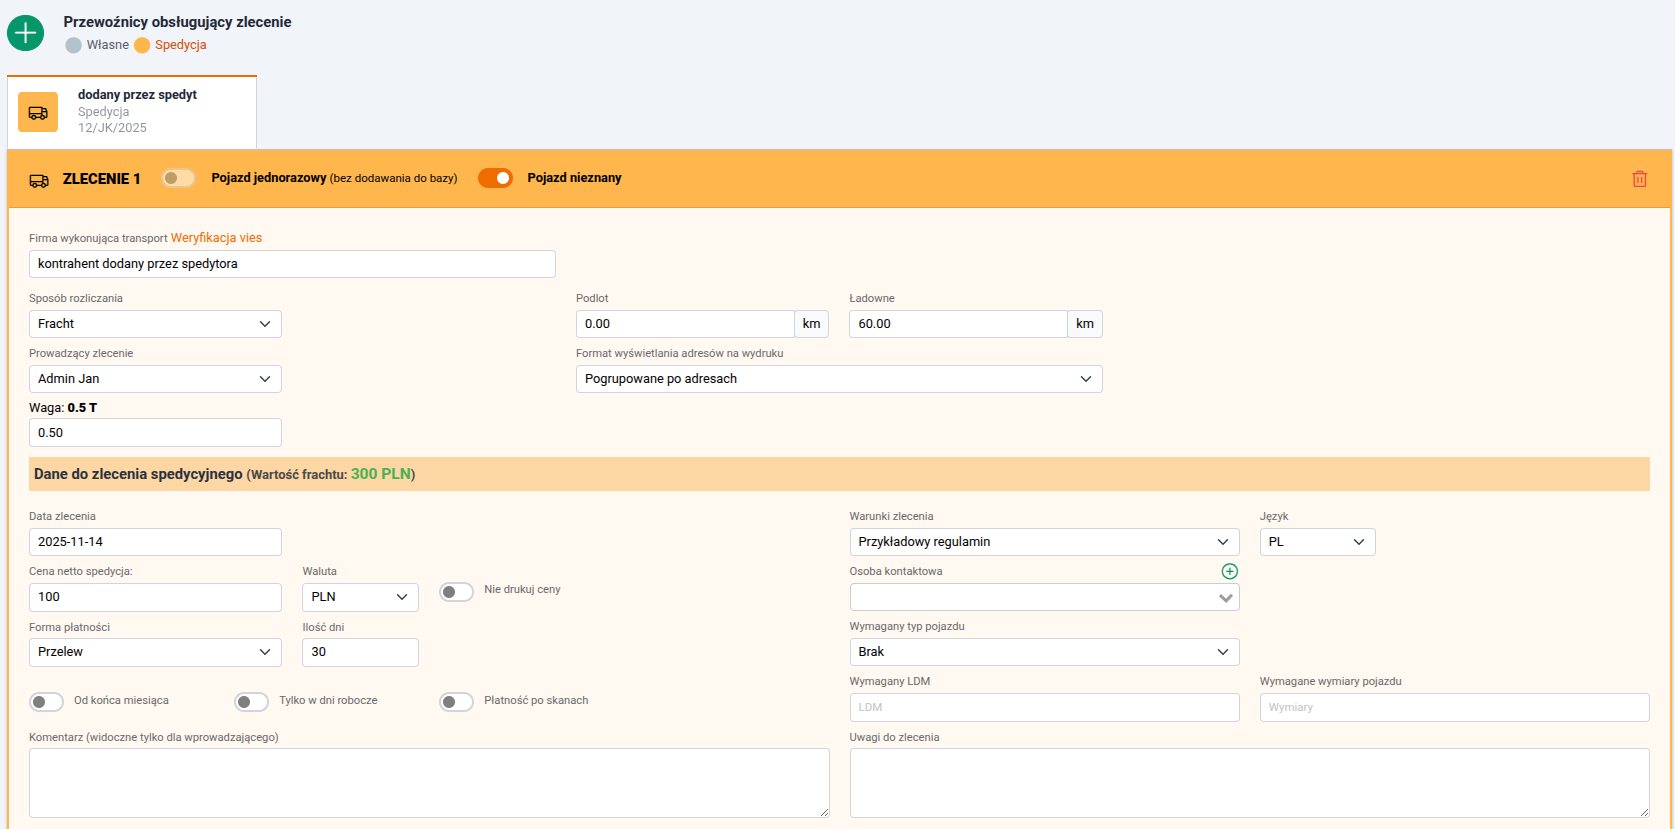1675x829 pixels.
Task: Click the green plus add carrier button
Action: click(25, 33)
